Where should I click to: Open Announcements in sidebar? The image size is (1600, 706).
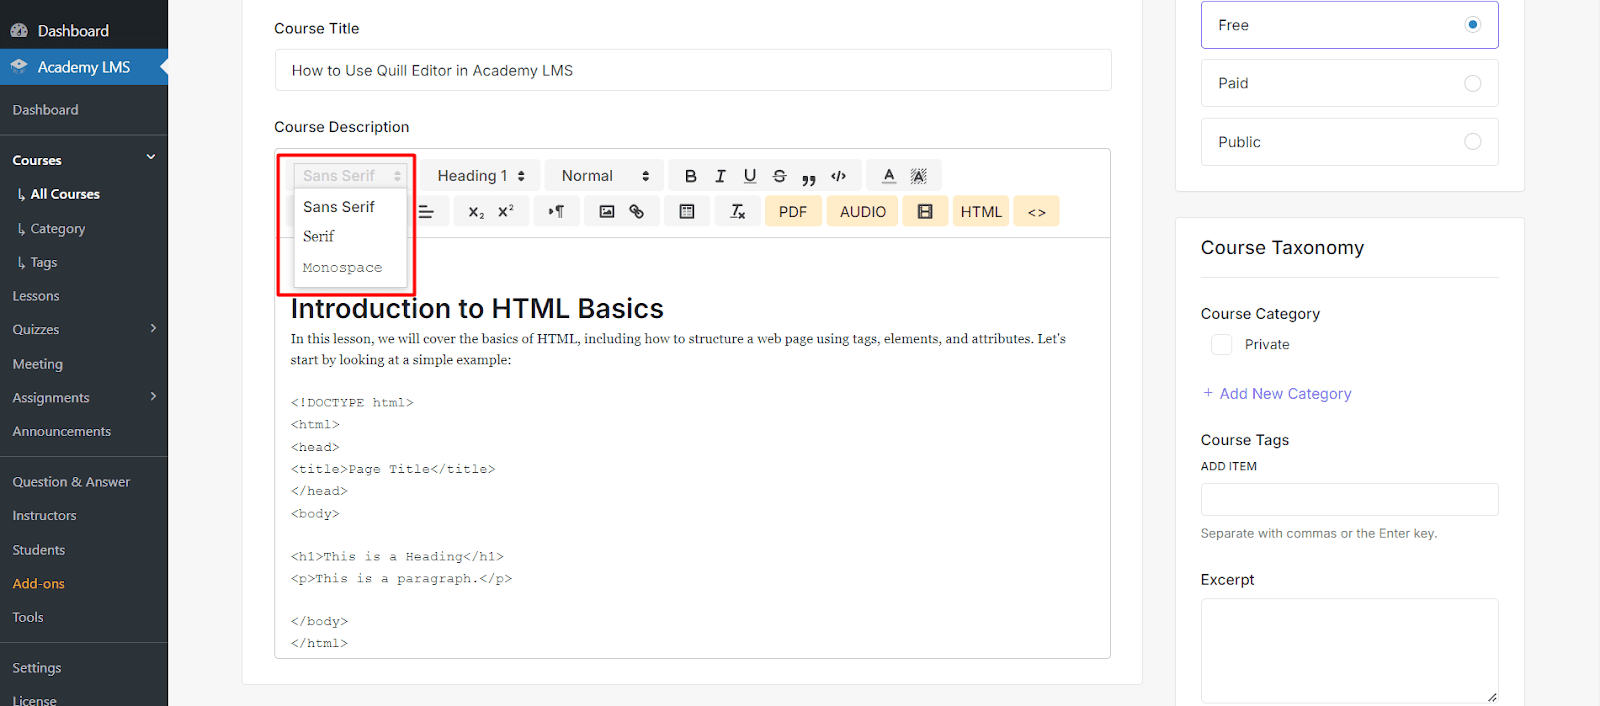tap(62, 431)
